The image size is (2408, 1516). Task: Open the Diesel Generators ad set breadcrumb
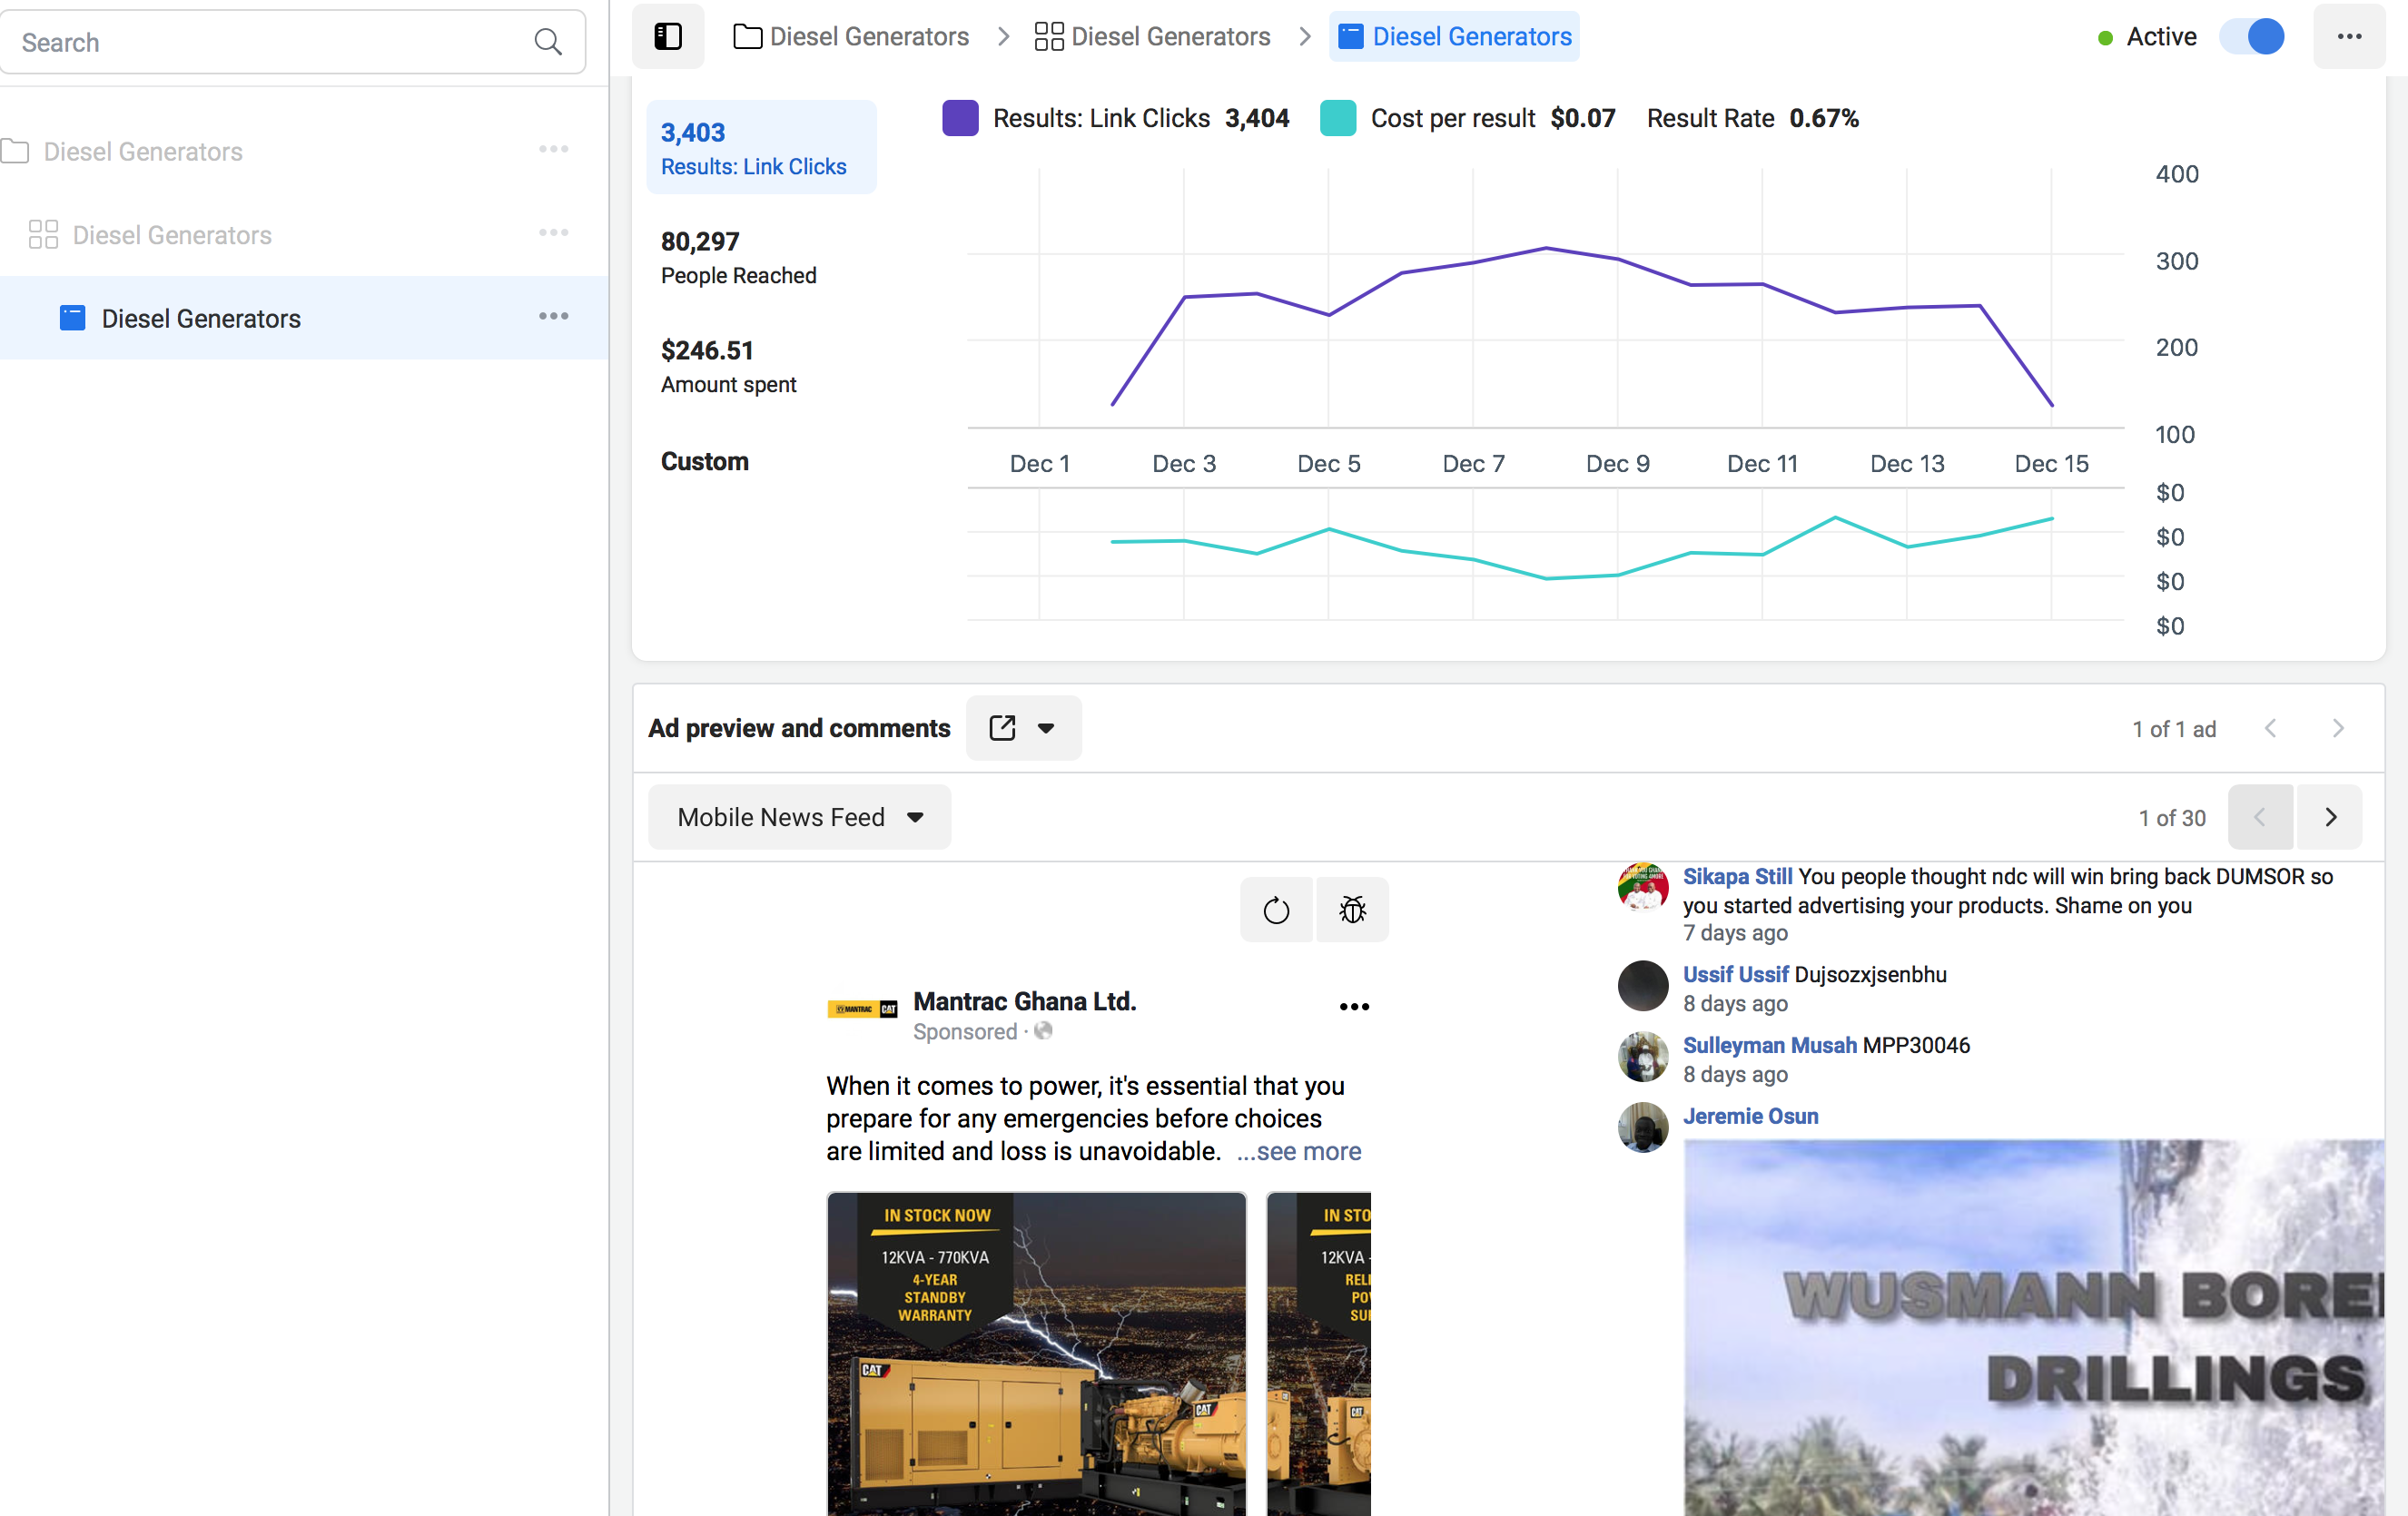click(x=1152, y=37)
